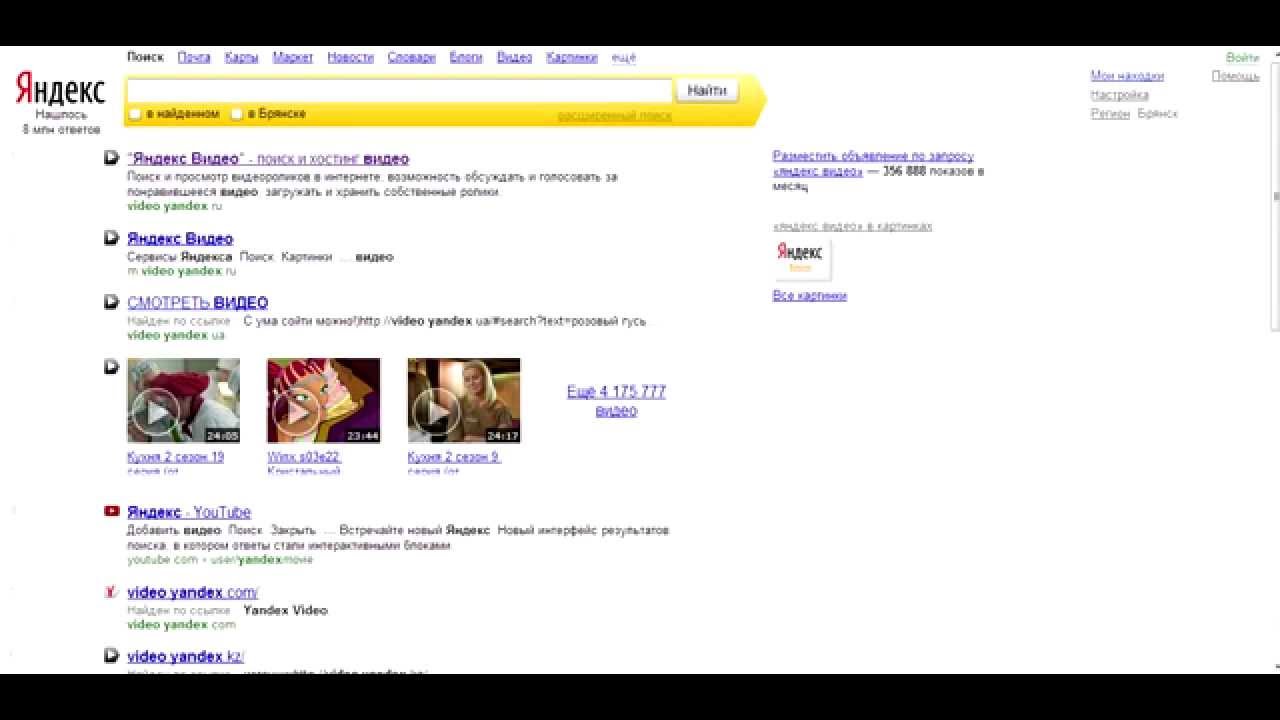Open «яндекс видео» в картинках link
1280x720 pixels.
point(852,226)
